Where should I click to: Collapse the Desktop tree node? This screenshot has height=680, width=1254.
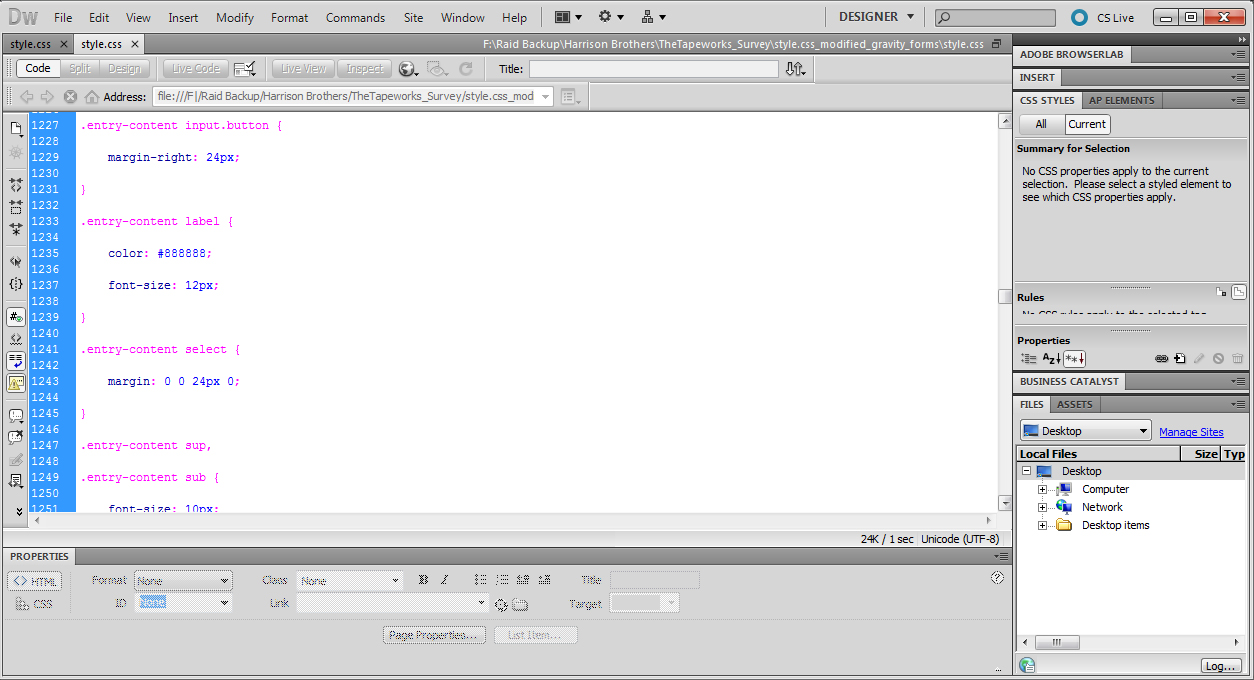(x=1026, y=471)
